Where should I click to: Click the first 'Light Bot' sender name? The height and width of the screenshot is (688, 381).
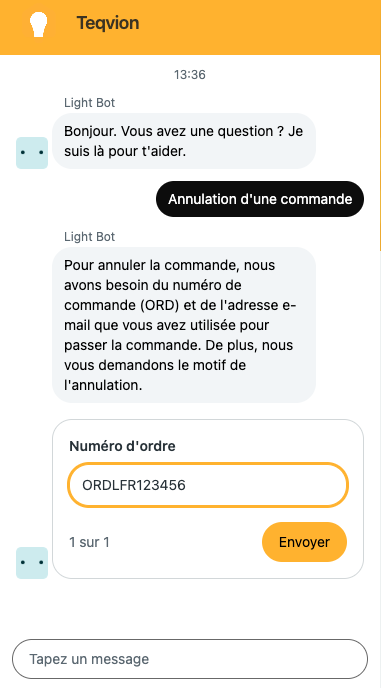pyautogui.click(x=90, y=103)
